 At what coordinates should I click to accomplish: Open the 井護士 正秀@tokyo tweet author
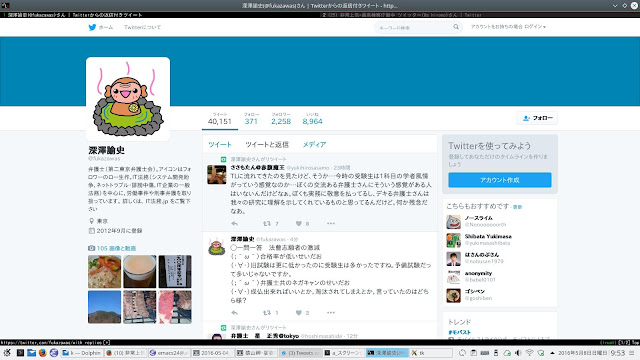click(264, 336)
